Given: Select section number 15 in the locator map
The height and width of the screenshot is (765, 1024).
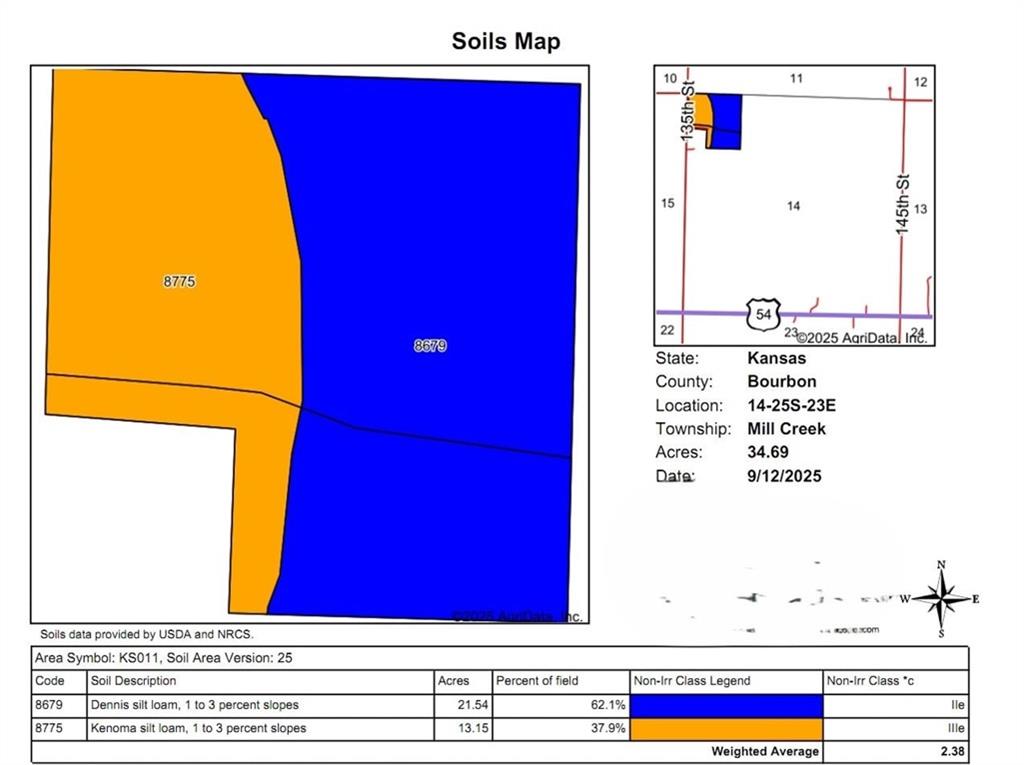Looking at the screenshot, I should (668, 203).
